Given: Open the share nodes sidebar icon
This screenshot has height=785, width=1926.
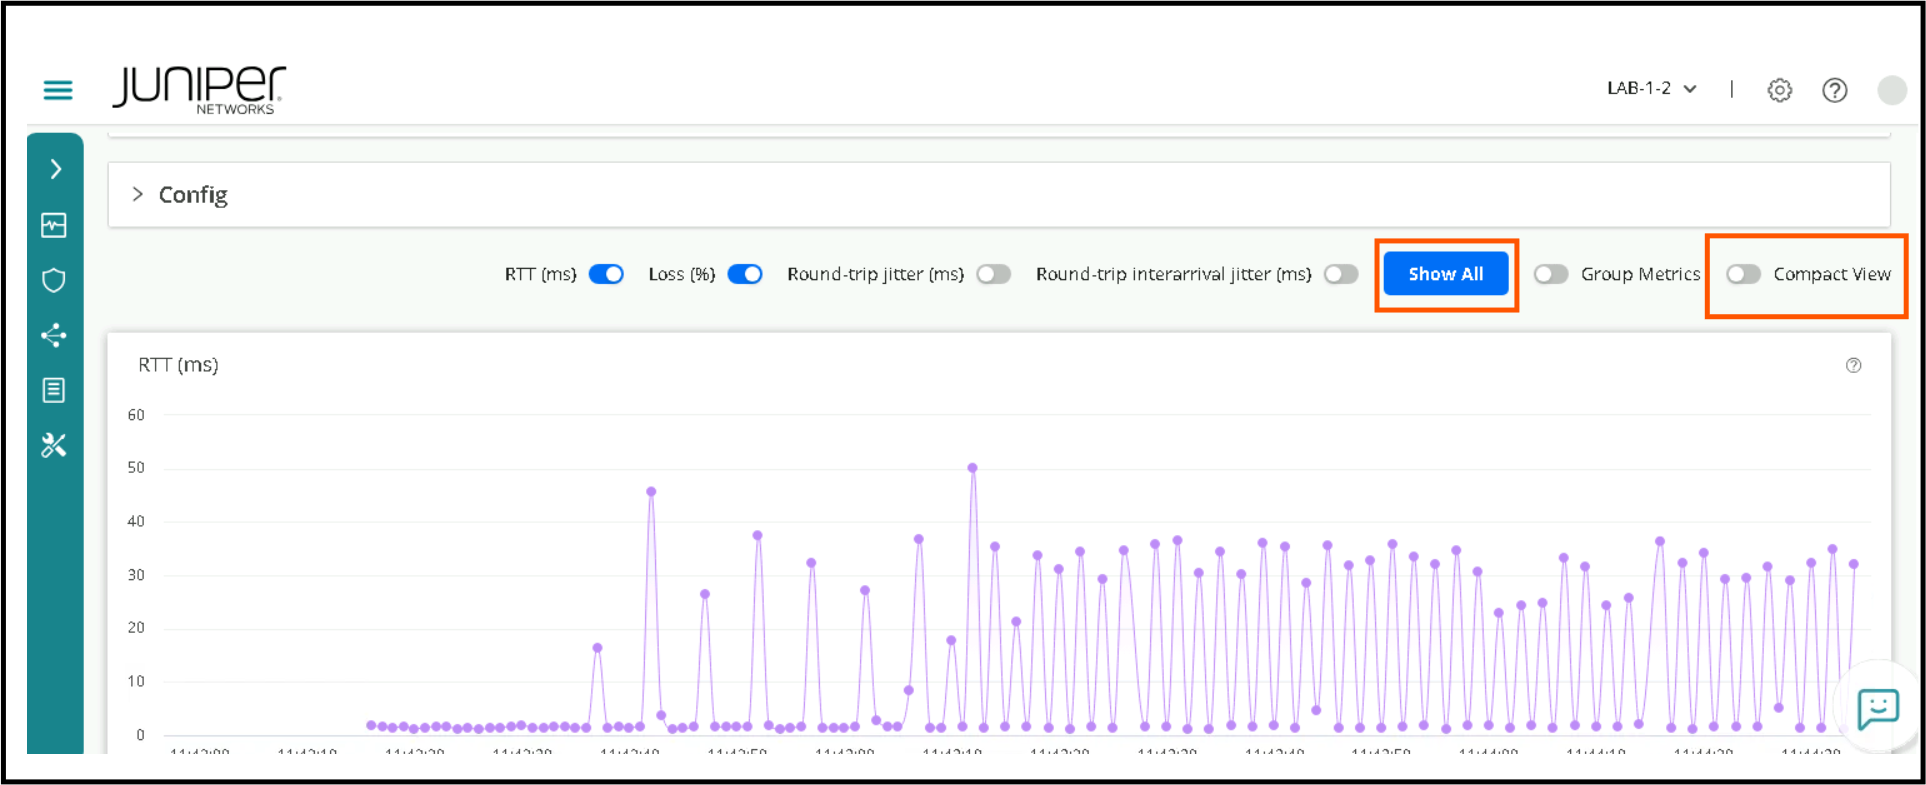Looking at the screenshot, I should pyautogui.click(x=54, y=335).
